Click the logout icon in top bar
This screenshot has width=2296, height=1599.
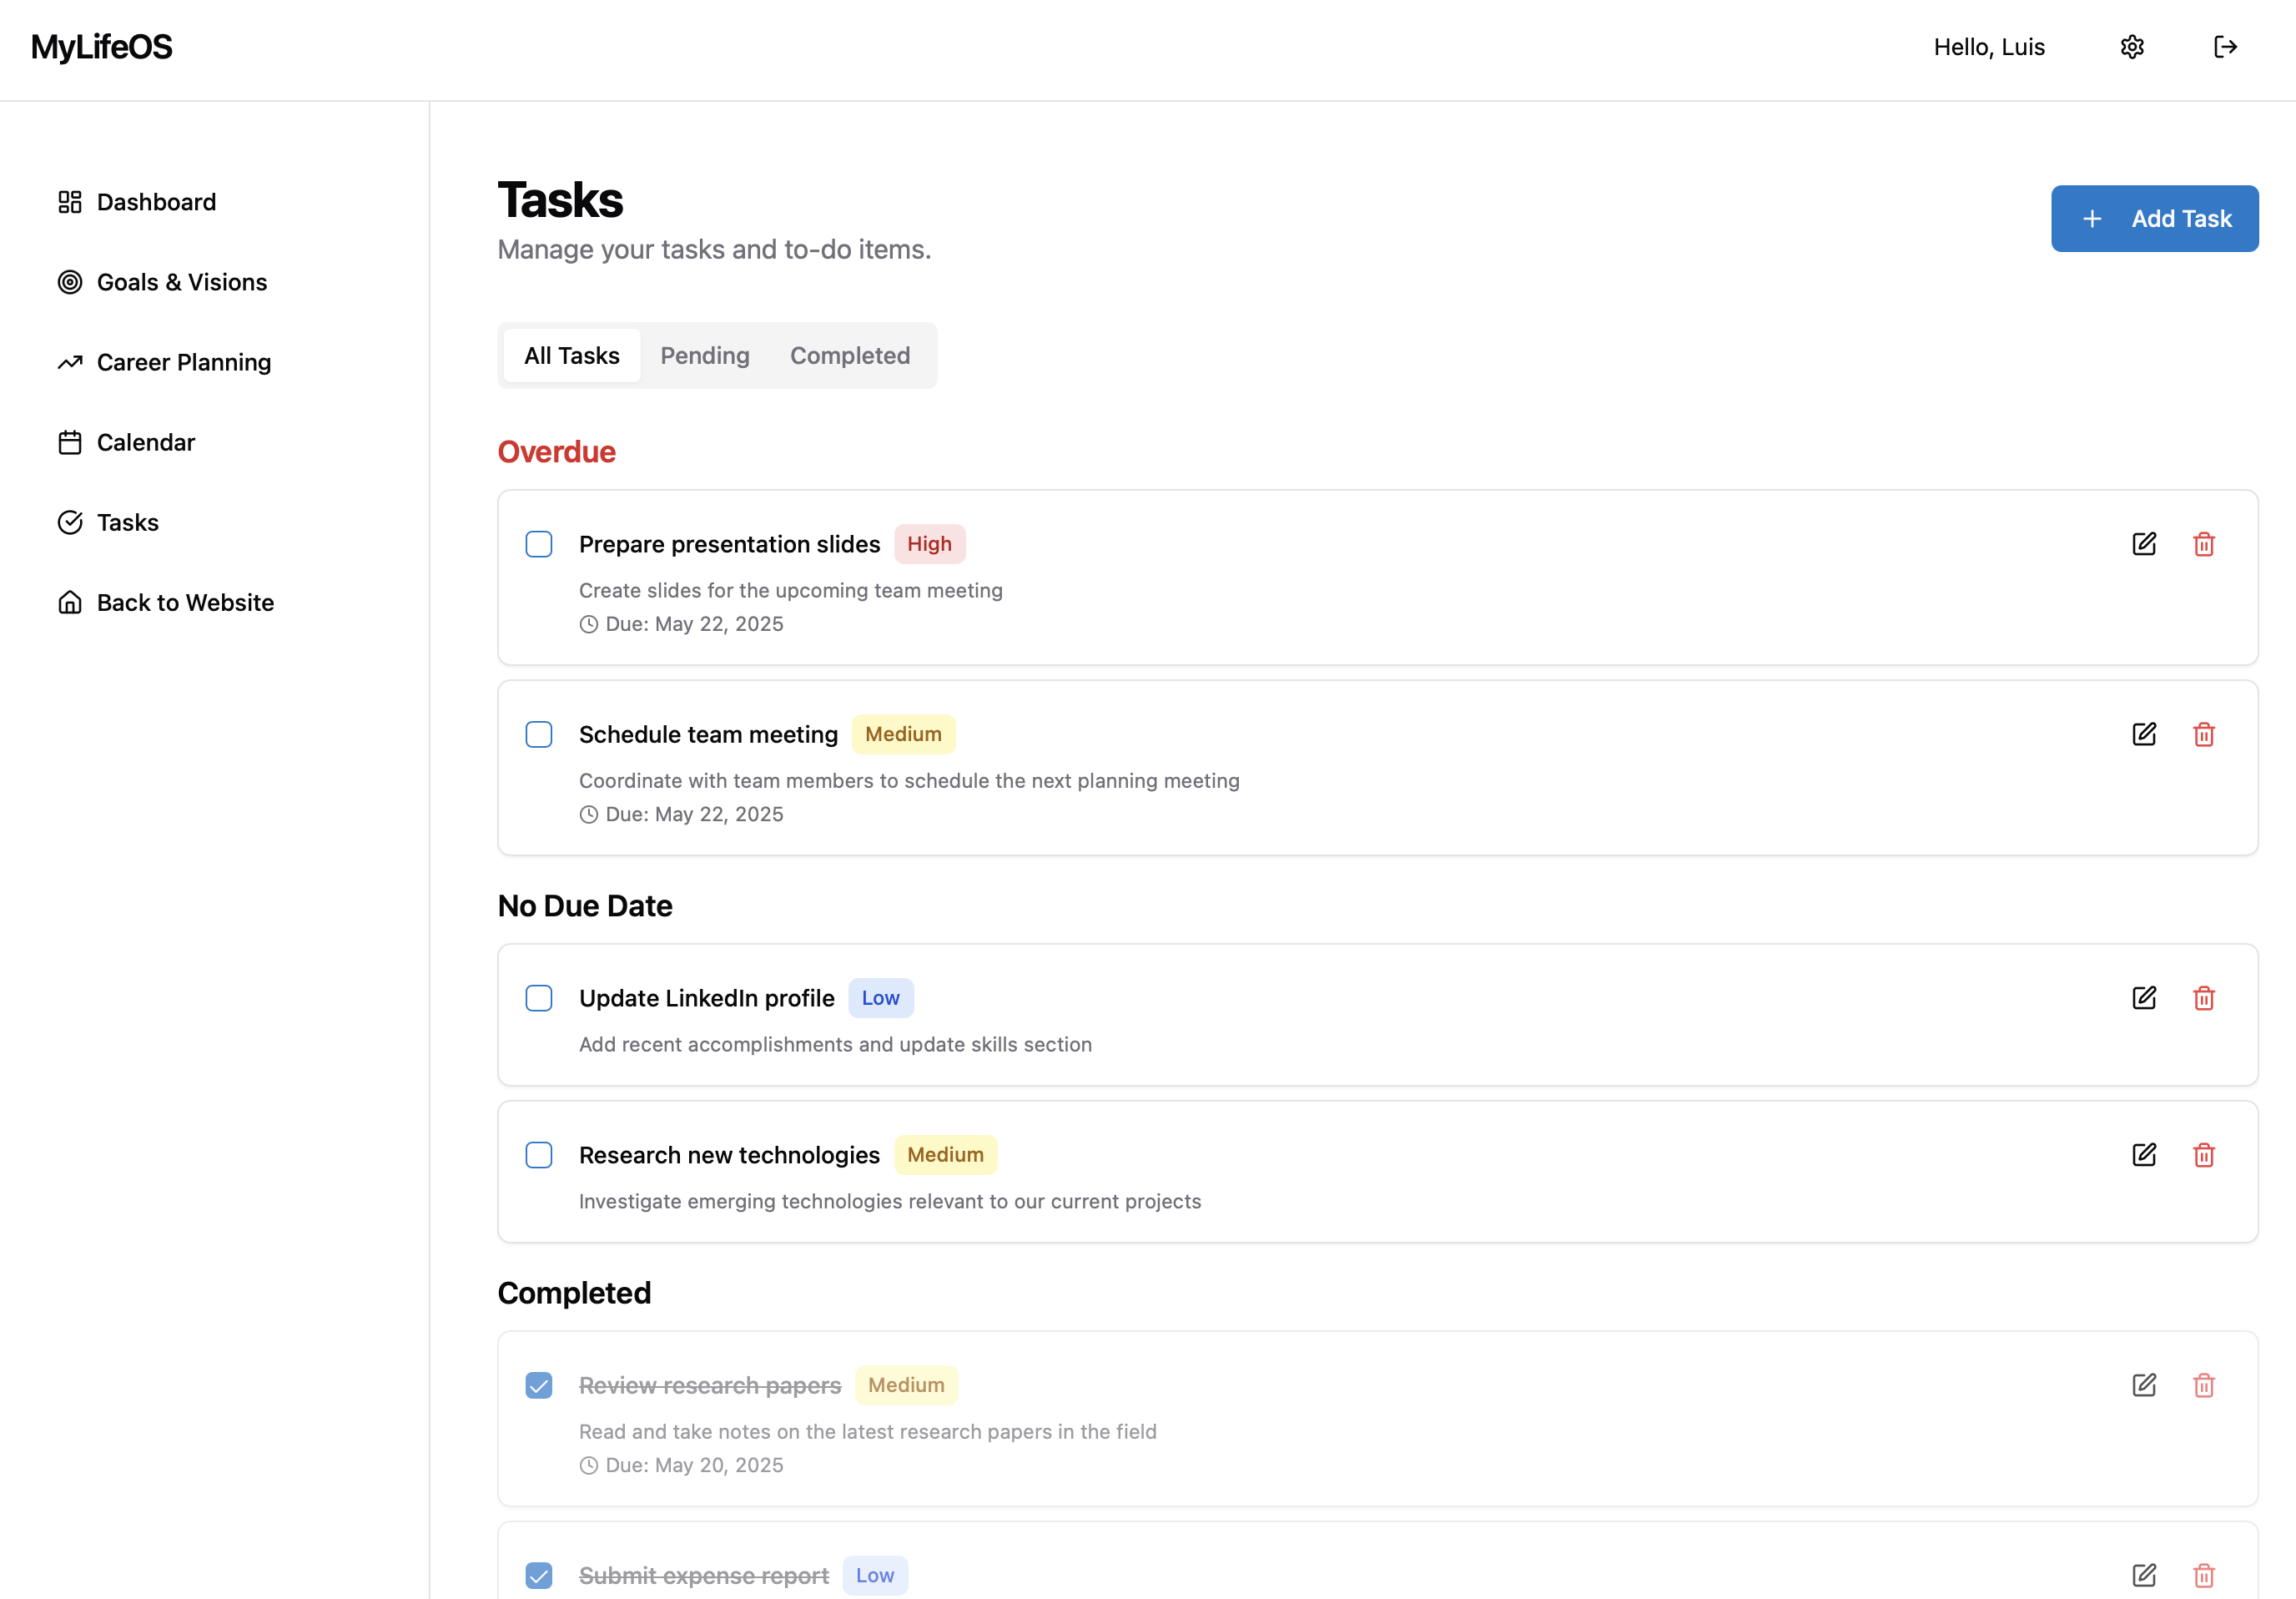pos(2226,47)
